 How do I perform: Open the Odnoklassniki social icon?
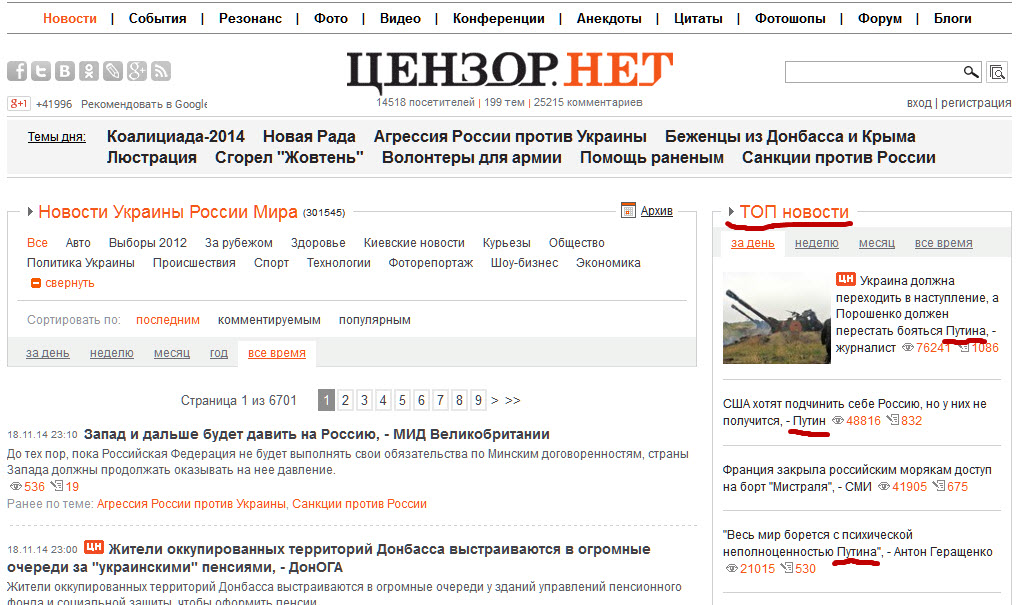coord(89,70)
